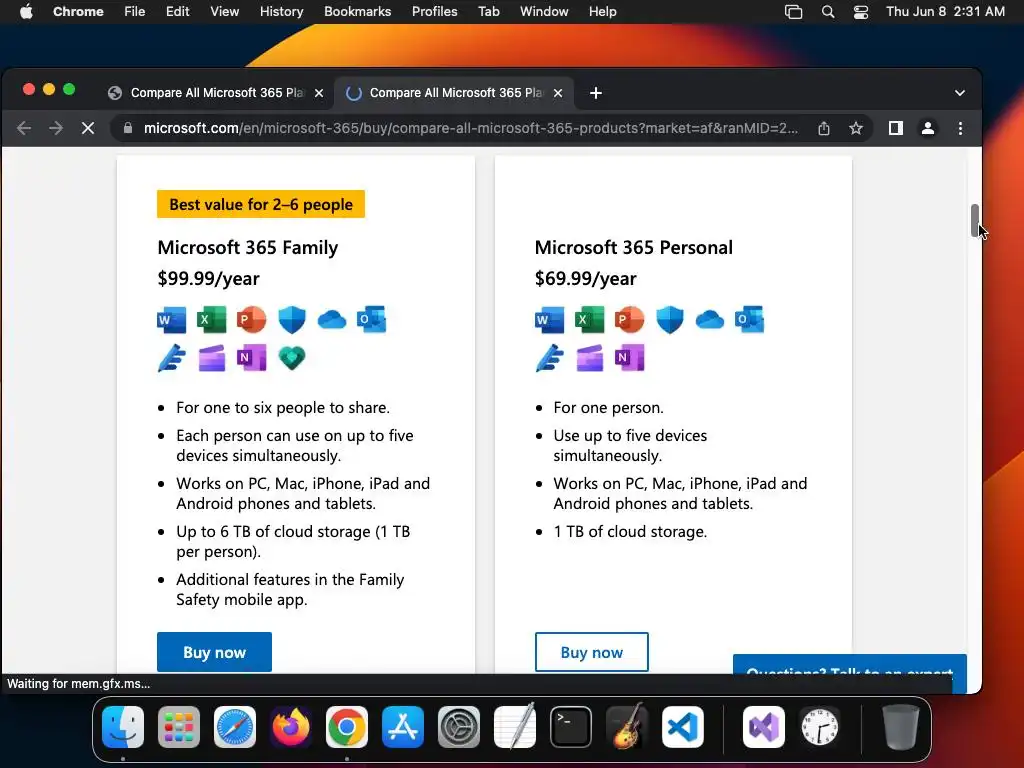Close the first Compare All Microsoft 365 tab

[x=319, y=93]
